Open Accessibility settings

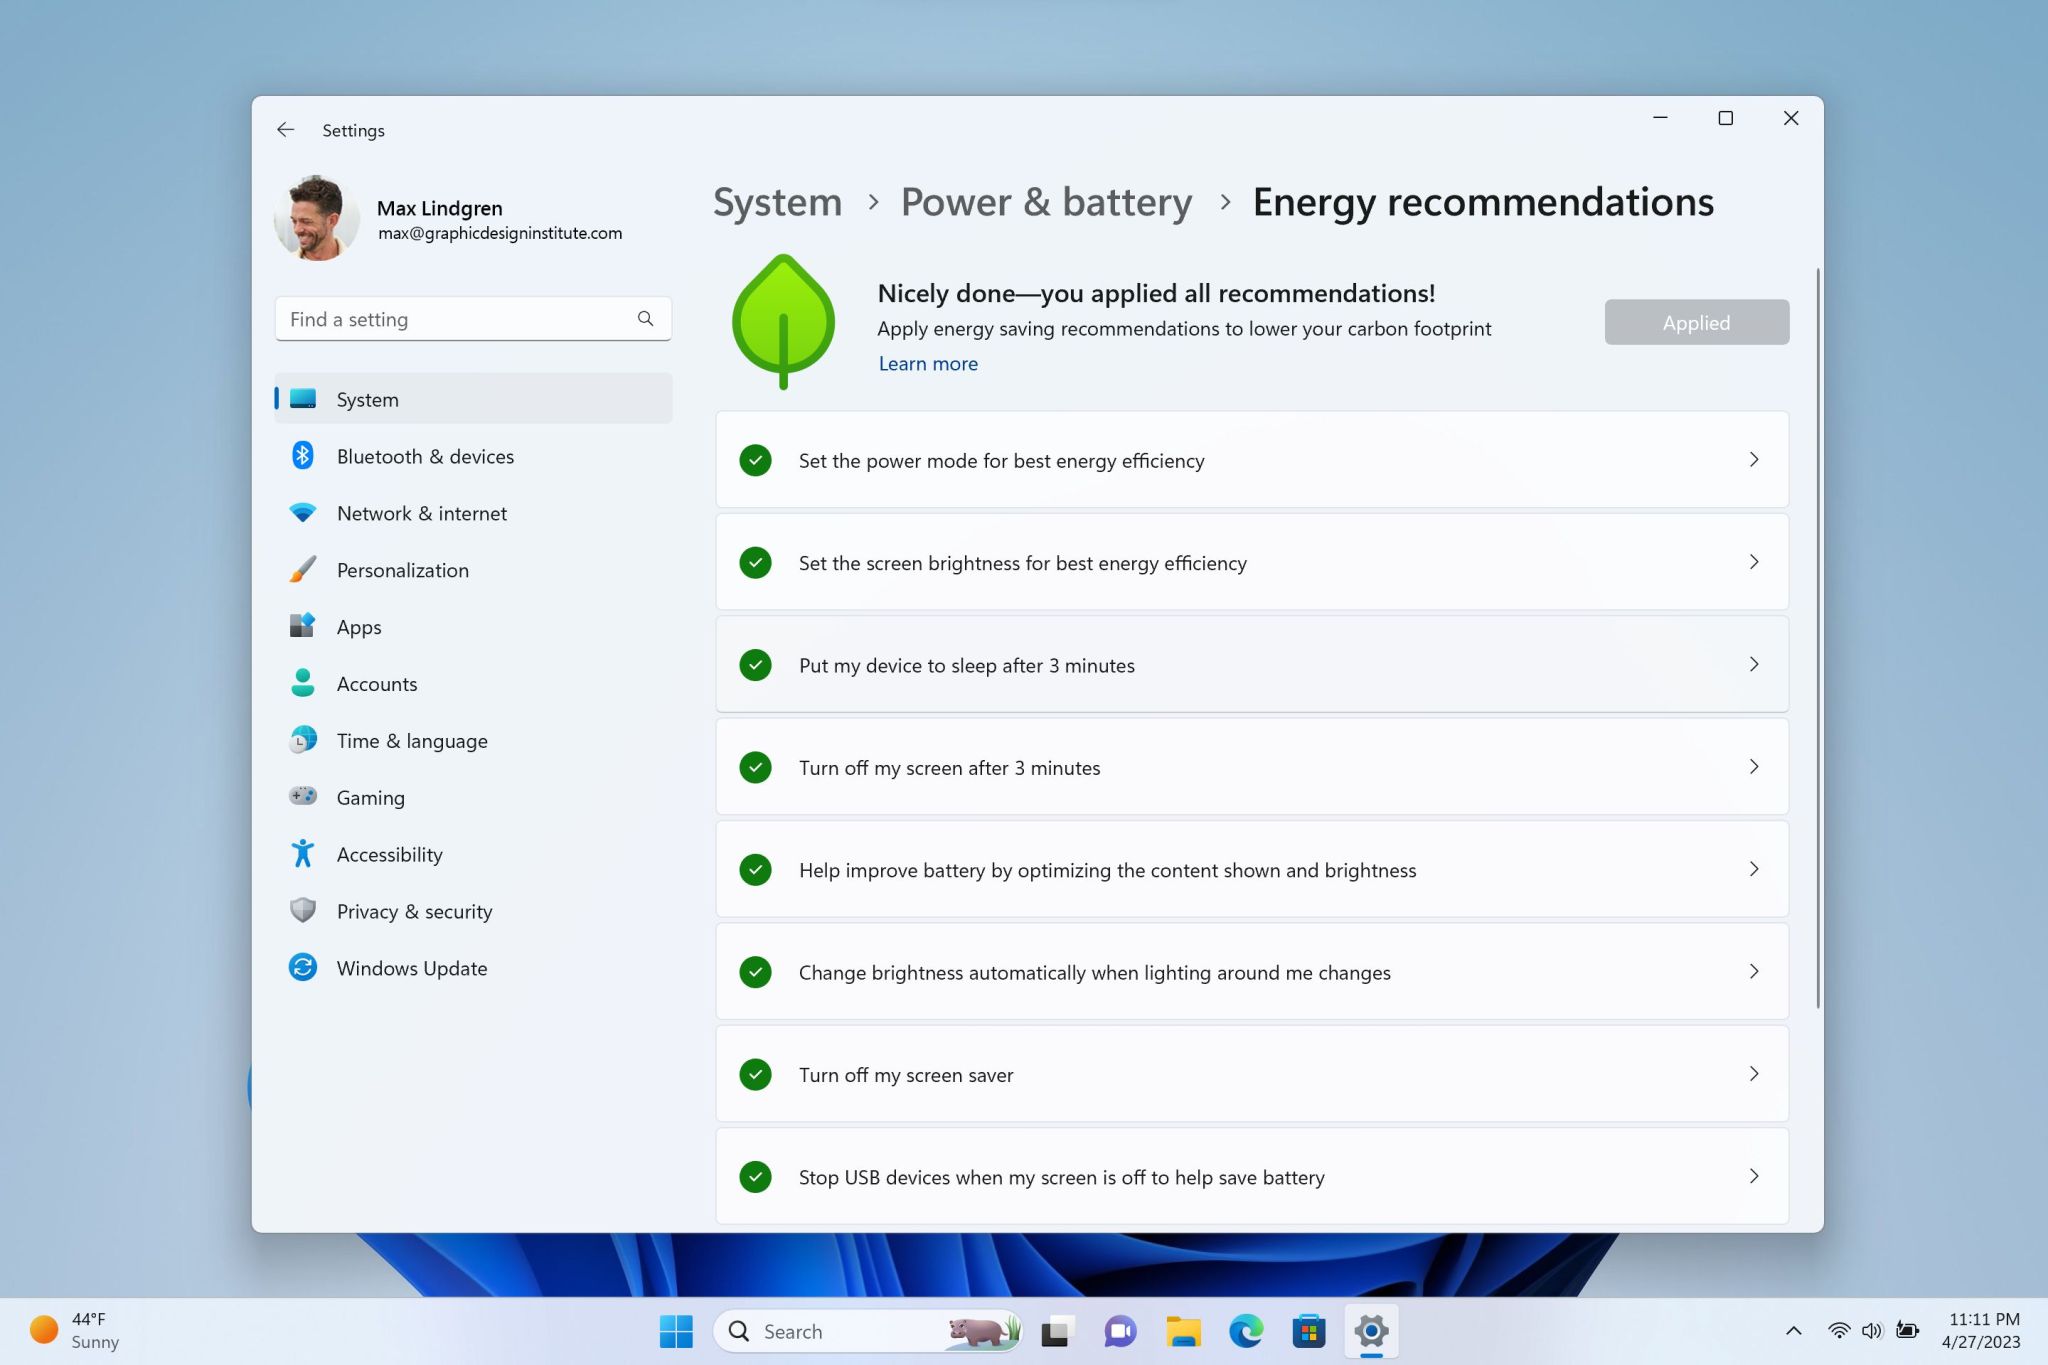click(x=388, y=853)
